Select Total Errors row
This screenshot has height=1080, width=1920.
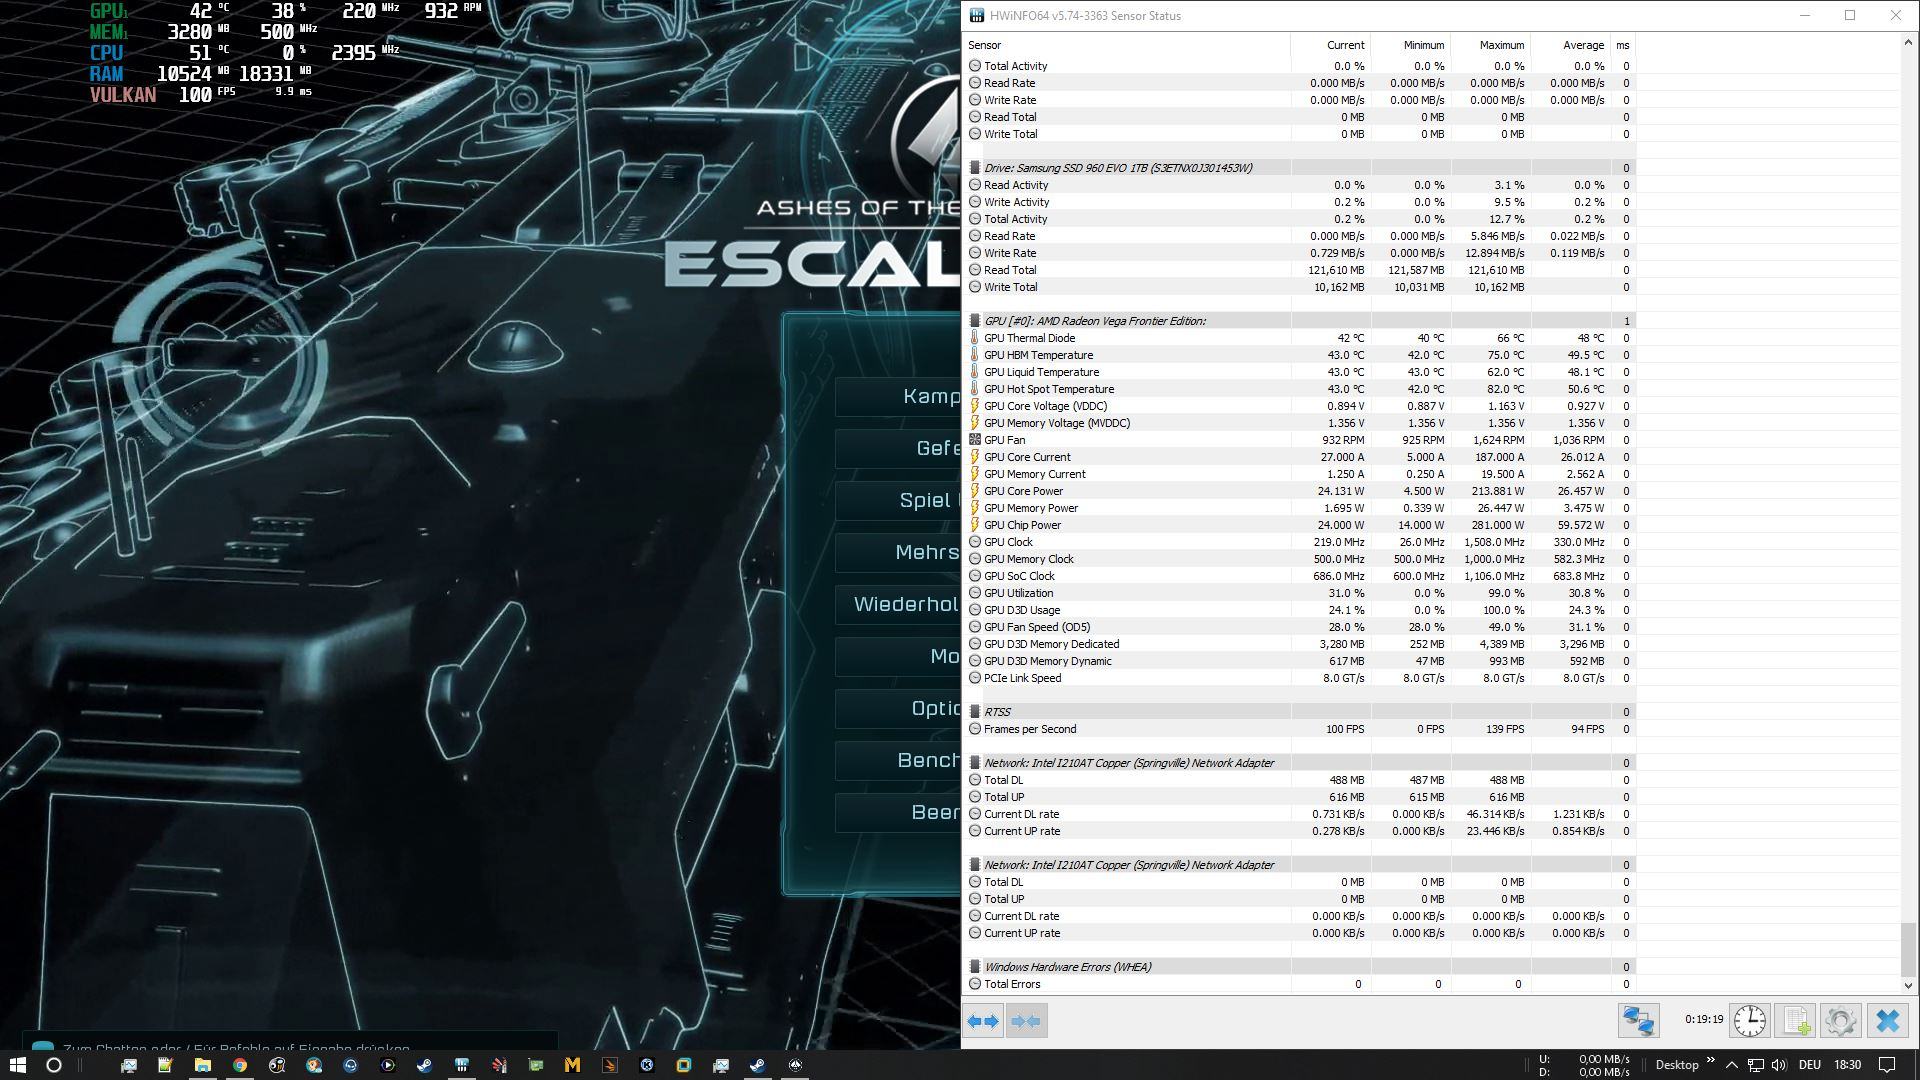[1300, 984]
